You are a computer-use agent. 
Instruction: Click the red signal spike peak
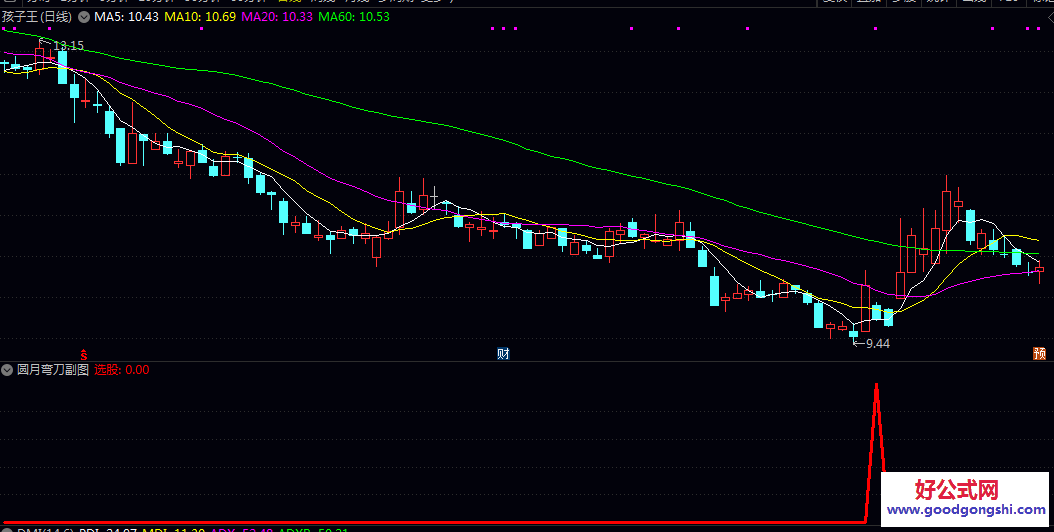coord(877,386)
